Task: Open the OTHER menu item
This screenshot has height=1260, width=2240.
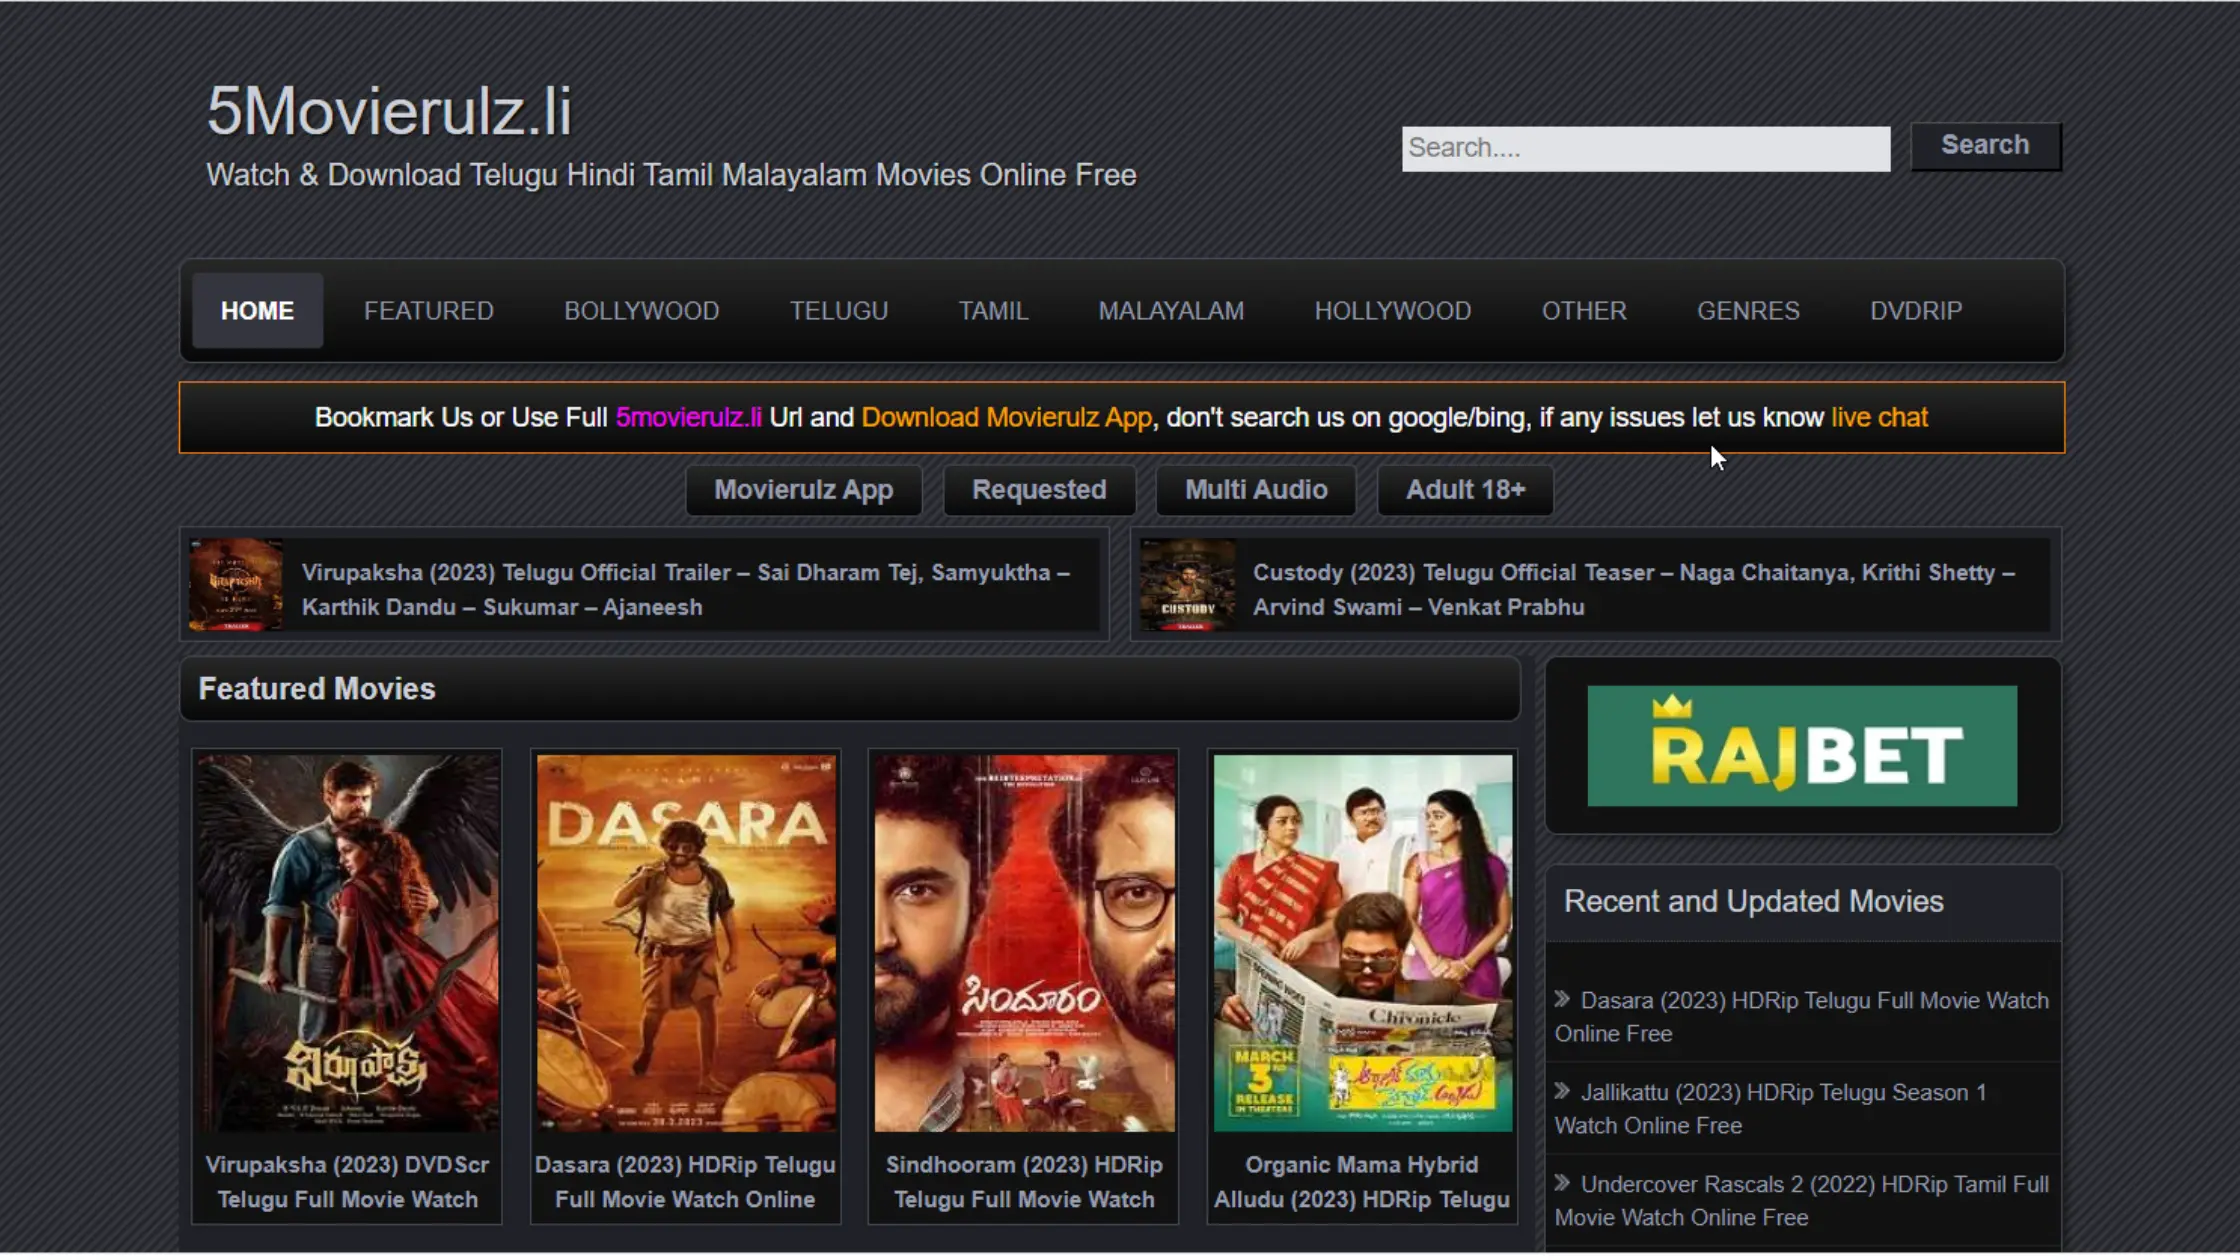Action: click(x=1584, y=311)
